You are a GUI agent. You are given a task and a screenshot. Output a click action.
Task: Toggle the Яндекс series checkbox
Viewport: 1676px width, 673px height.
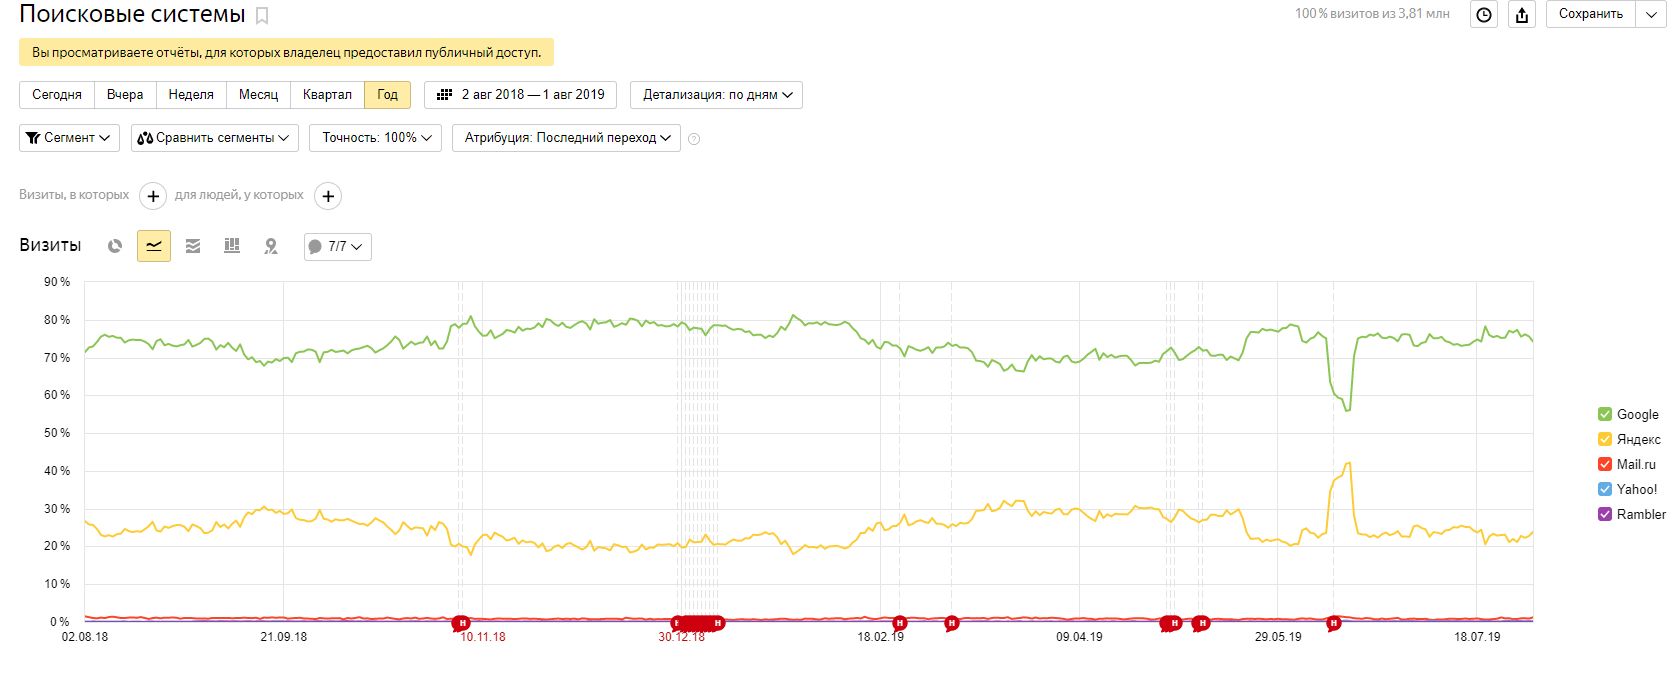pos(1605,439)
